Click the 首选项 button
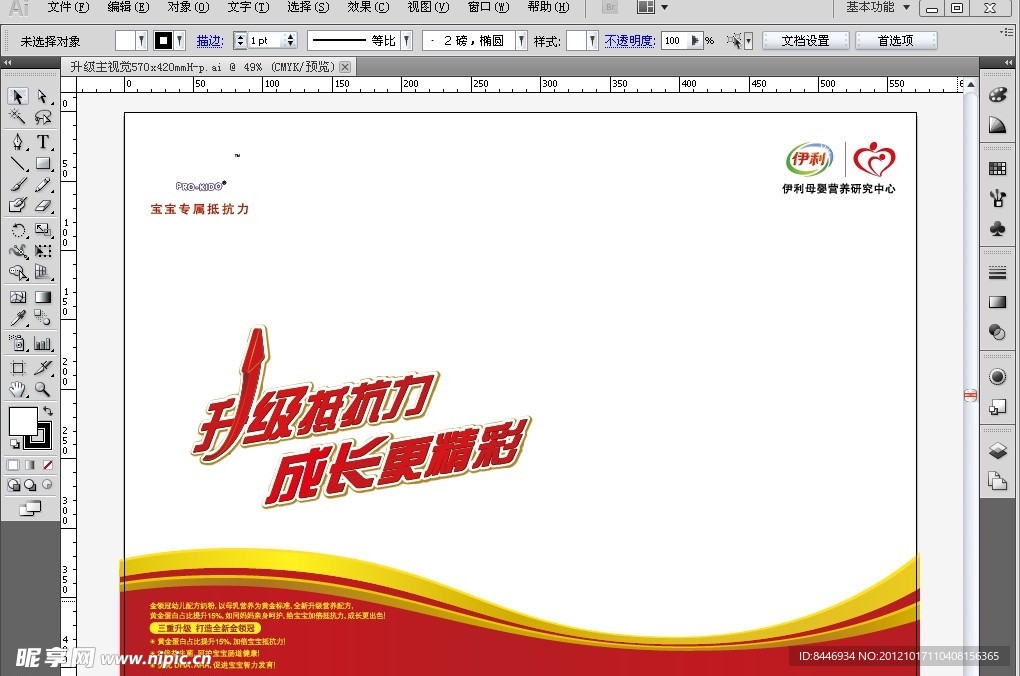The height and width of the screenshot is (676, 1020). (895, 41)
